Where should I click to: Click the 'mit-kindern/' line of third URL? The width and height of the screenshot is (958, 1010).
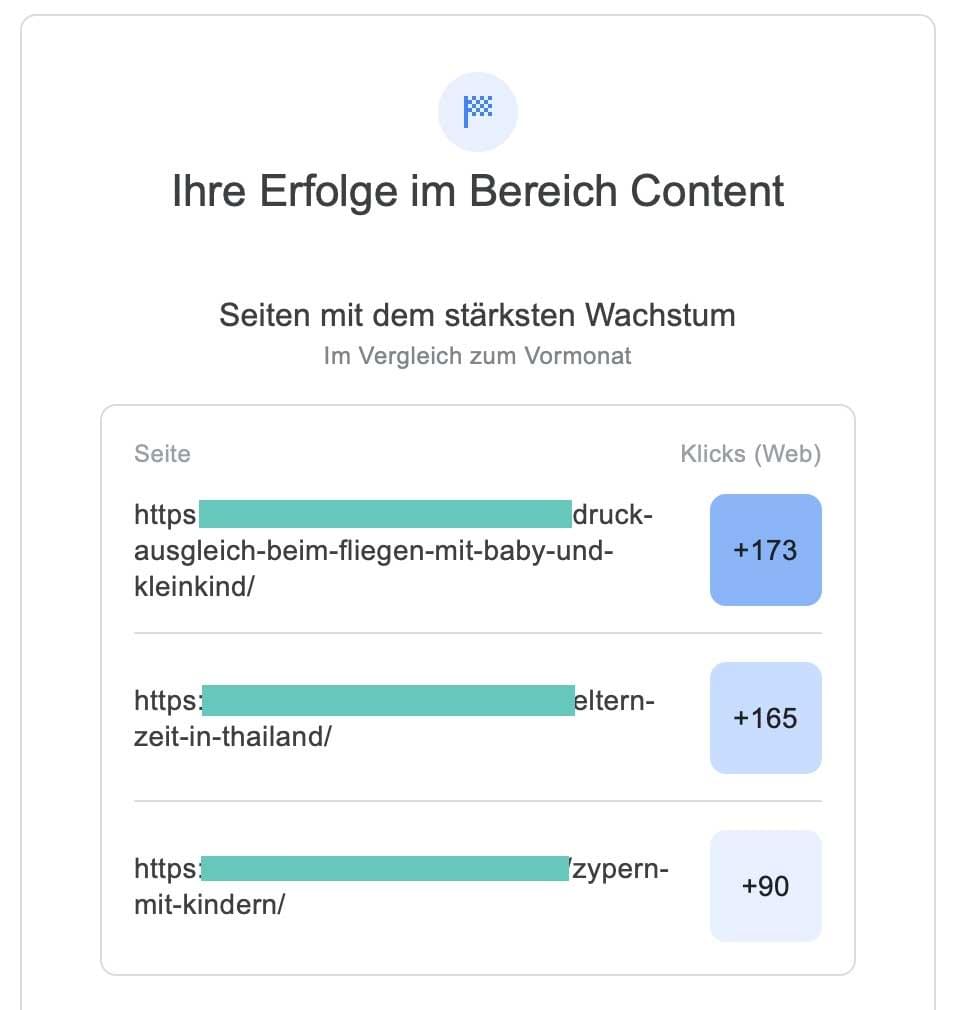(210, 905)
